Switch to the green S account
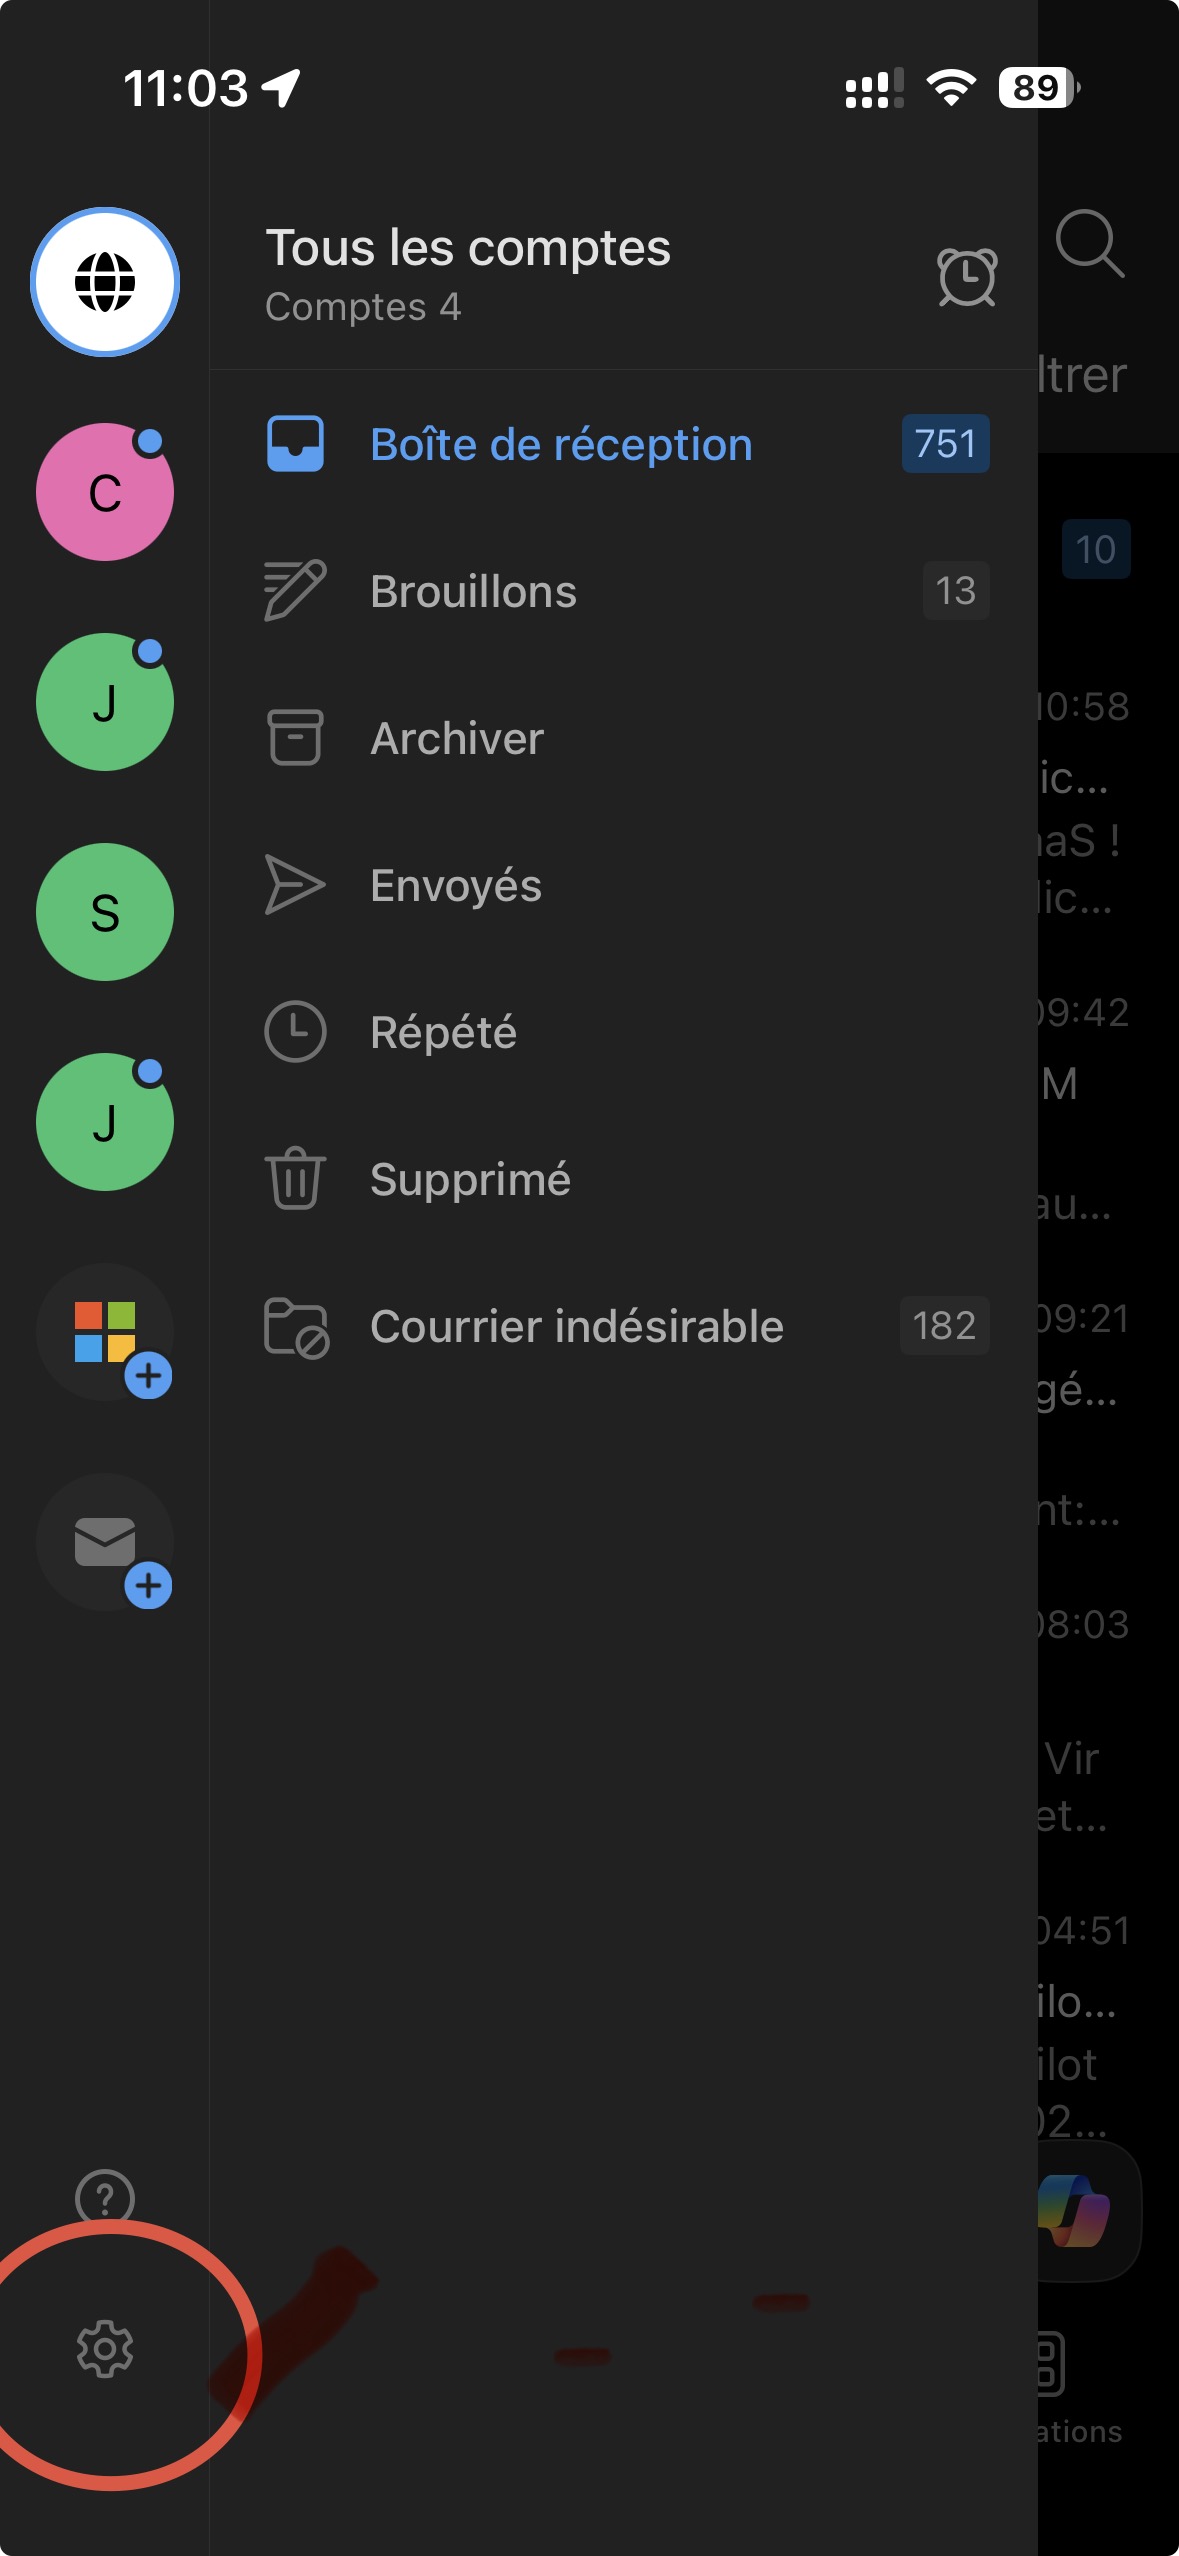The image size is (1179, 2556). pyautogui.click(x=105, y=912)
